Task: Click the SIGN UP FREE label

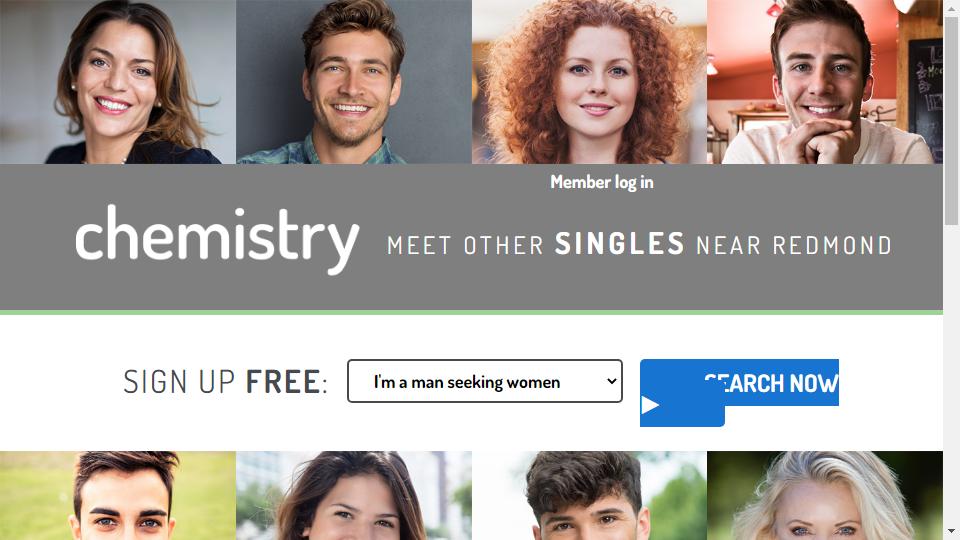Action: click(225, 381)
